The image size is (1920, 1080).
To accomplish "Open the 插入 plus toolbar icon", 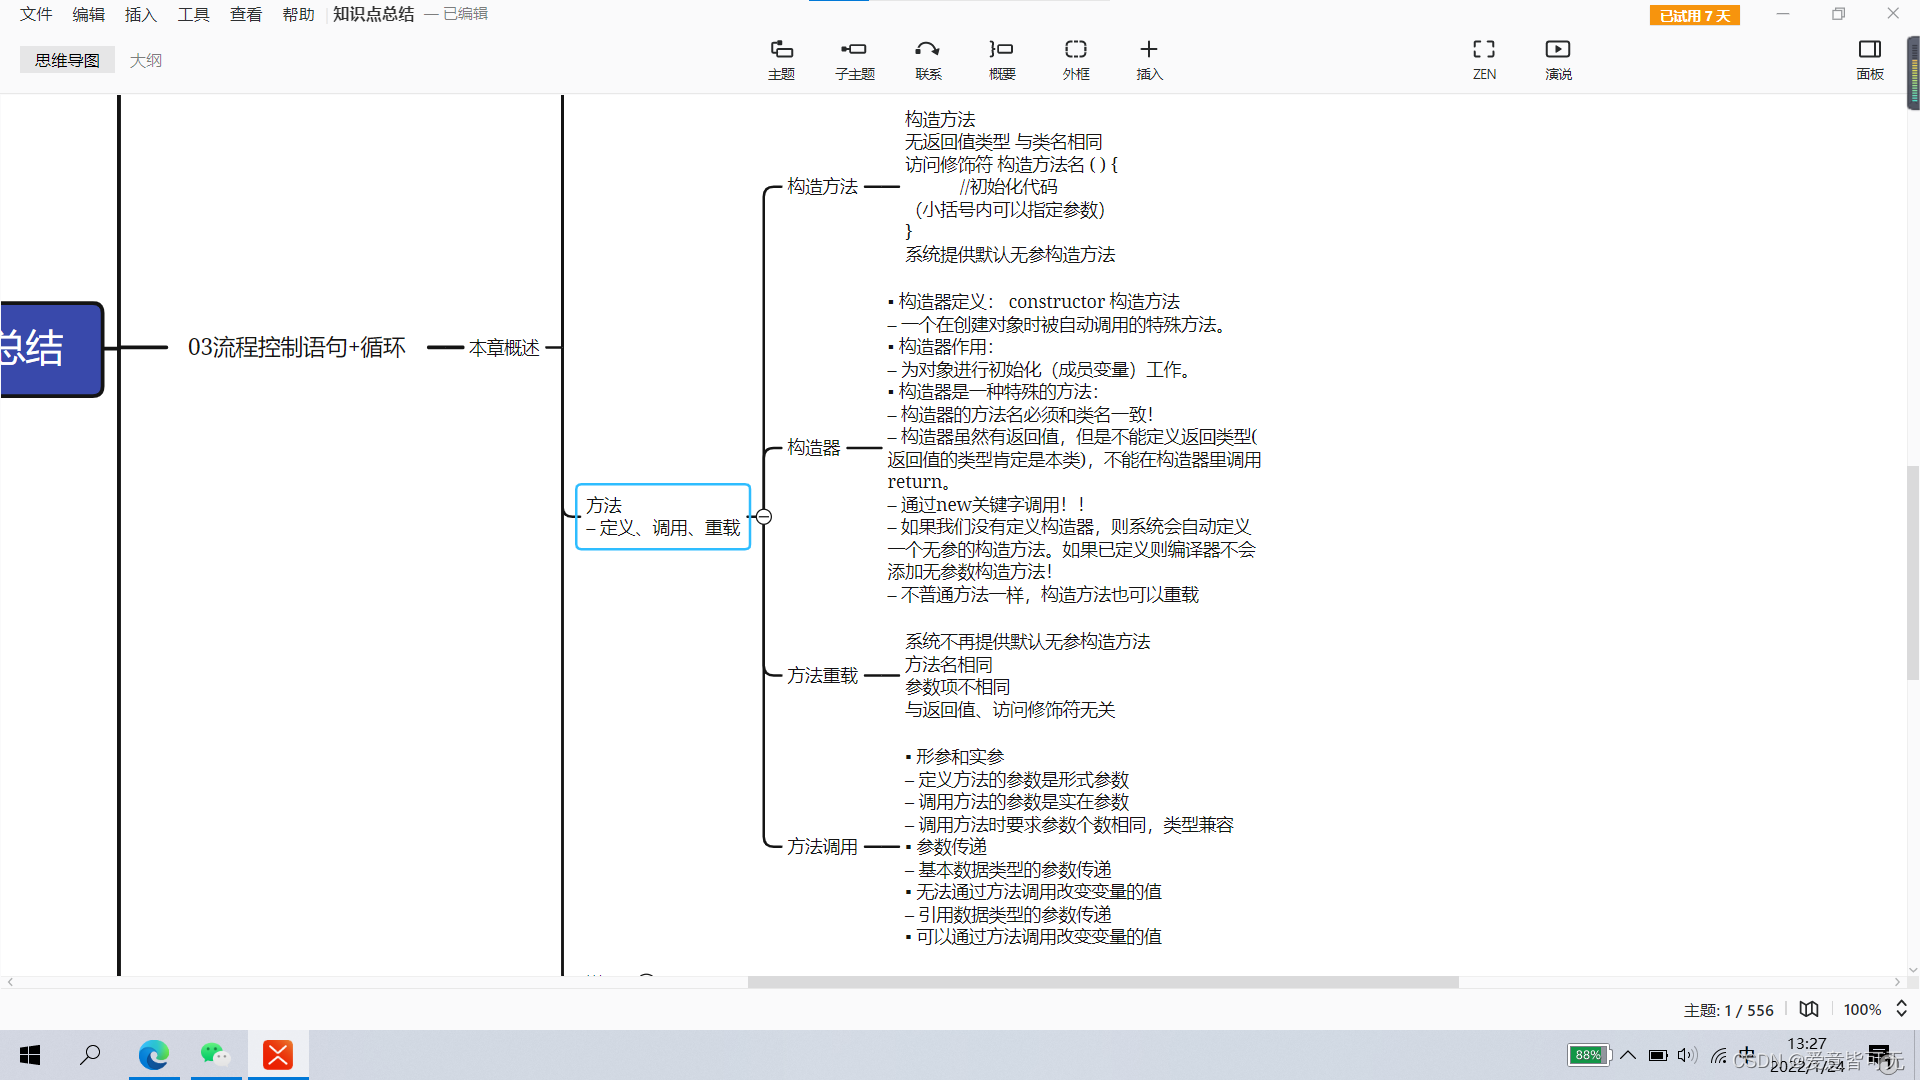I will (x=1149, y=59).
